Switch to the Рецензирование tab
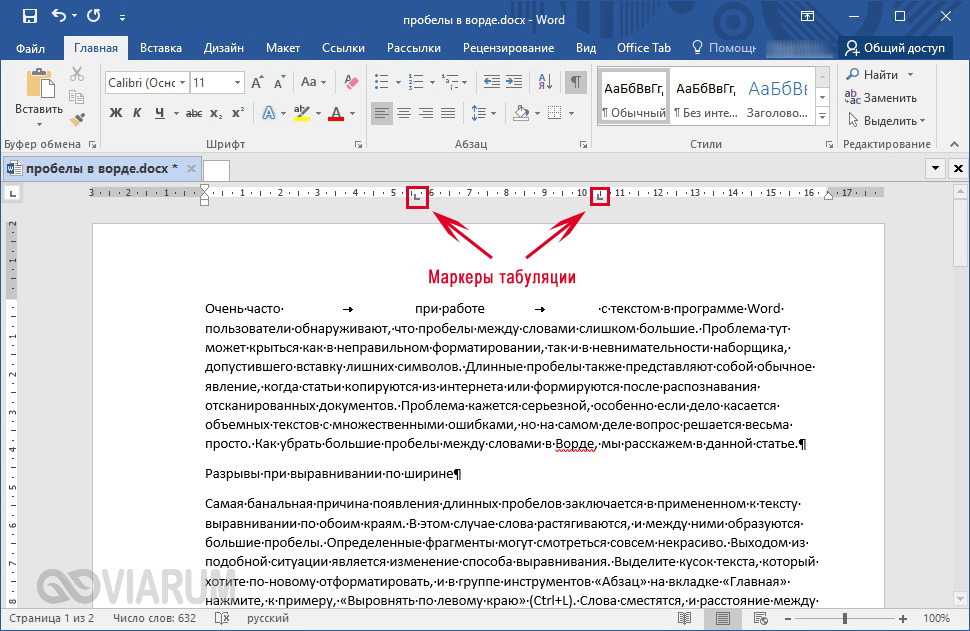Viewport: 970px width, 631px height. coord(509,48)
